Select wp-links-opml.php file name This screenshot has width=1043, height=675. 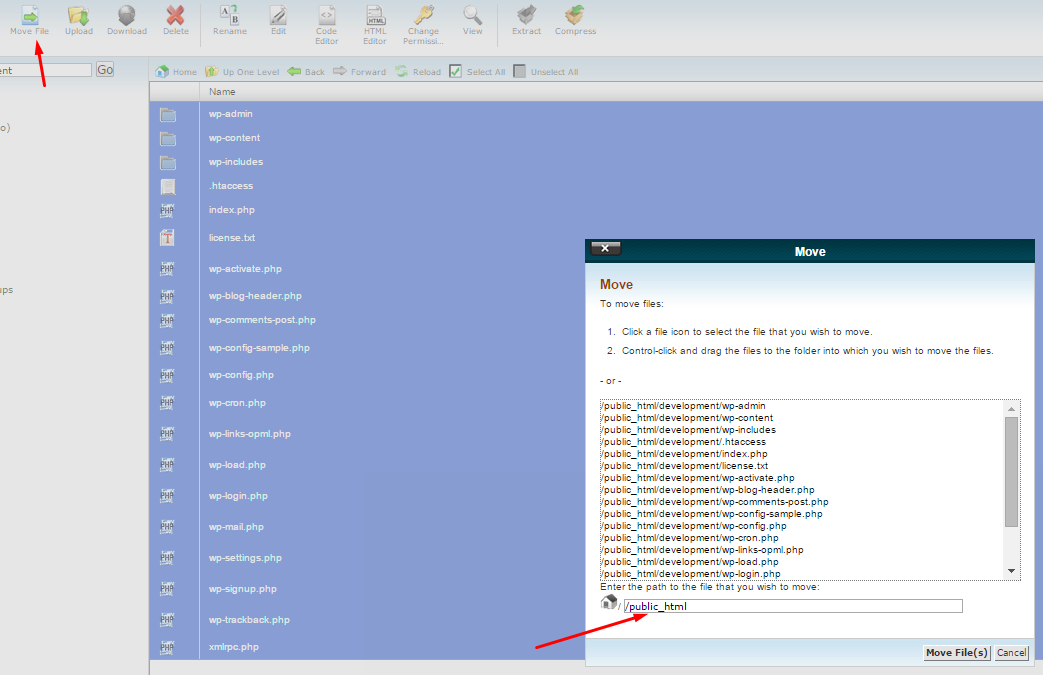[x=249, y=434]
